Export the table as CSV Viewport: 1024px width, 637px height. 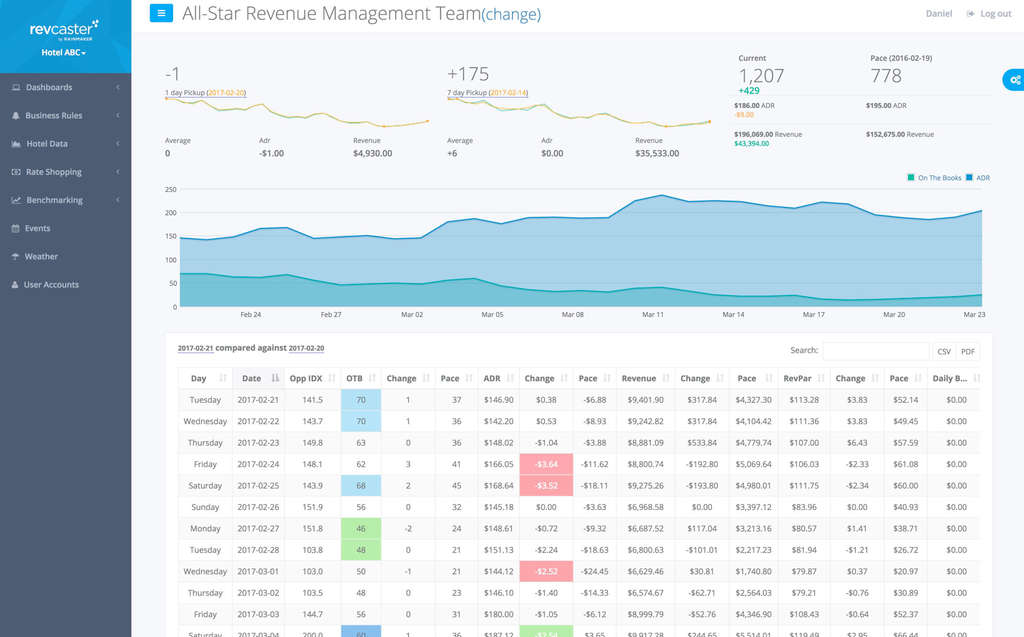click(943, 351)
